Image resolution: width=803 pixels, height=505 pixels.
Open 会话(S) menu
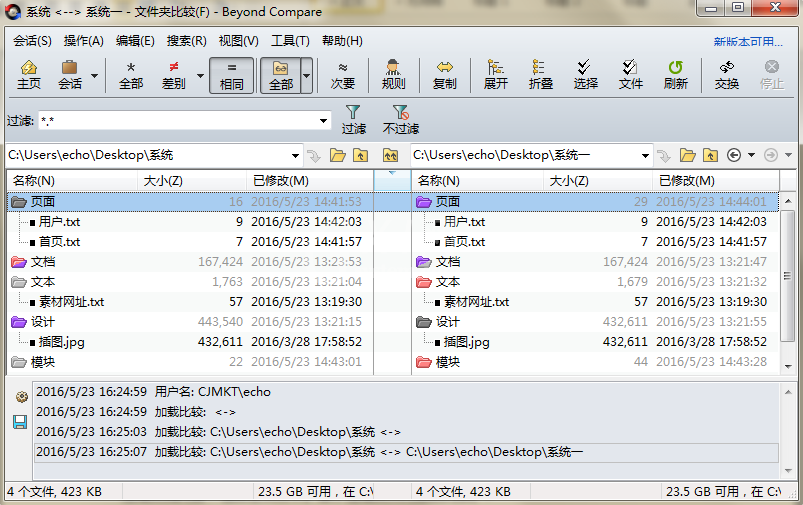click(x=32, y=41)
